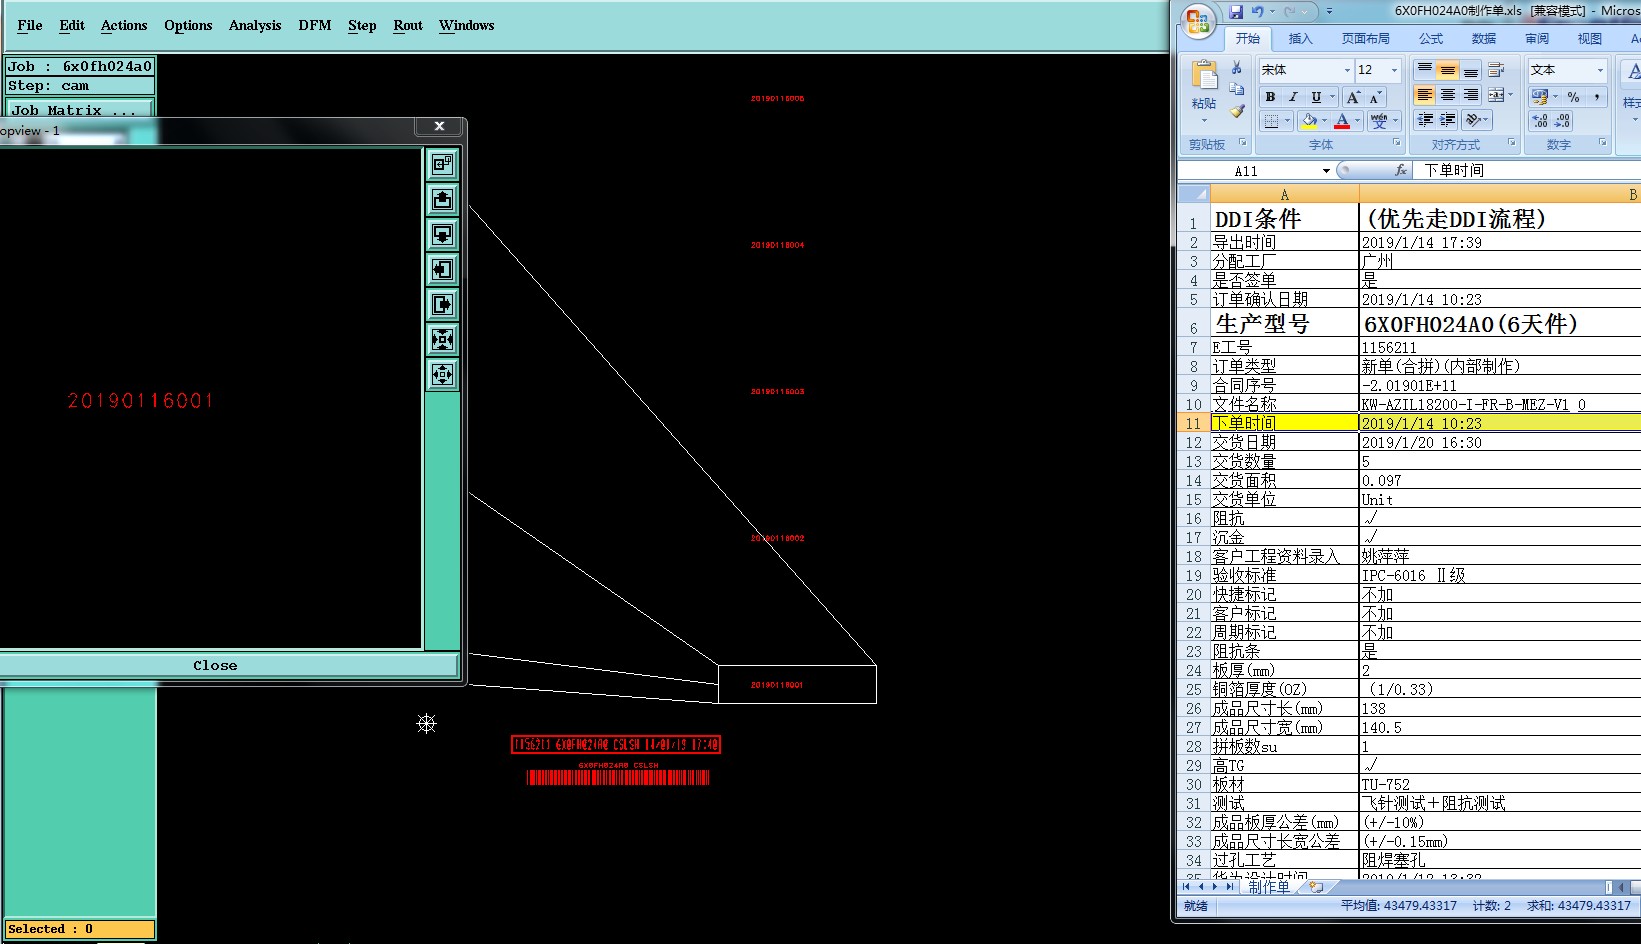Click the popview zoom-out diverging arrows icon
Image resolution: width=1641 pixels, height=944 pixels.
(442, 374)
